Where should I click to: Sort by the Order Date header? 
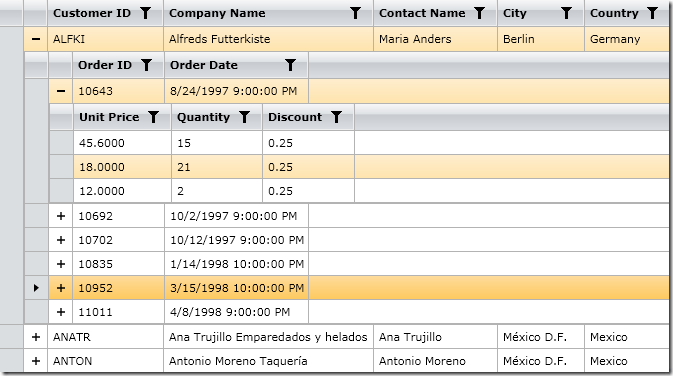[204, 65]
